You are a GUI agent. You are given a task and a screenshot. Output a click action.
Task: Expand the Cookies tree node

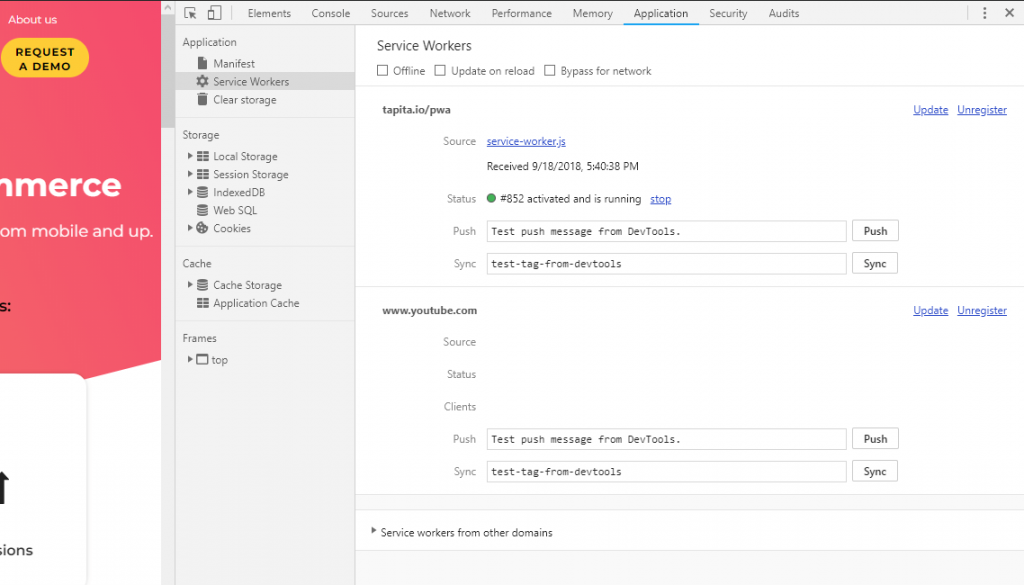click(x=190, y=229)
